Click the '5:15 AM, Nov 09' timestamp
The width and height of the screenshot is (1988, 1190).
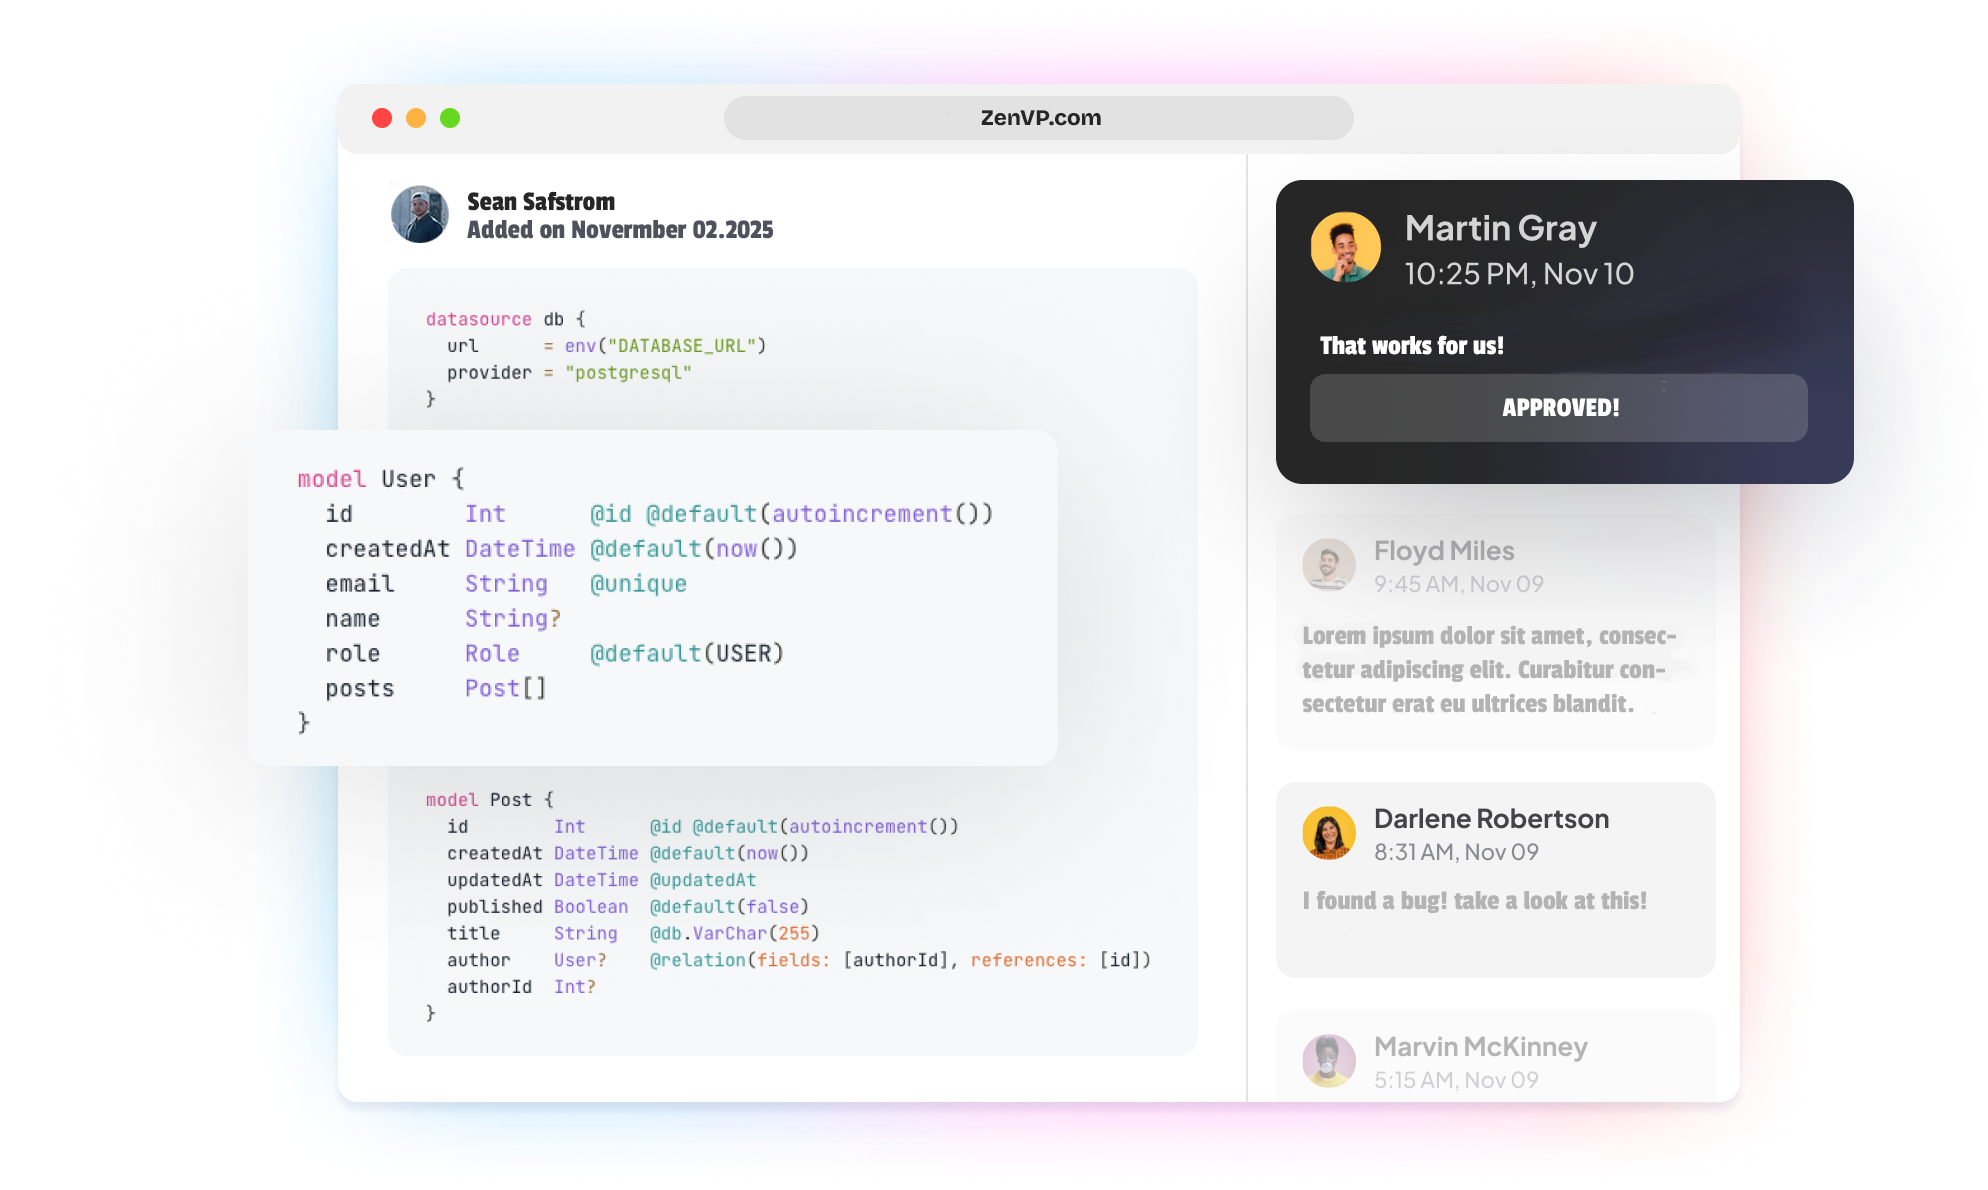[x=1456, y=1080]
